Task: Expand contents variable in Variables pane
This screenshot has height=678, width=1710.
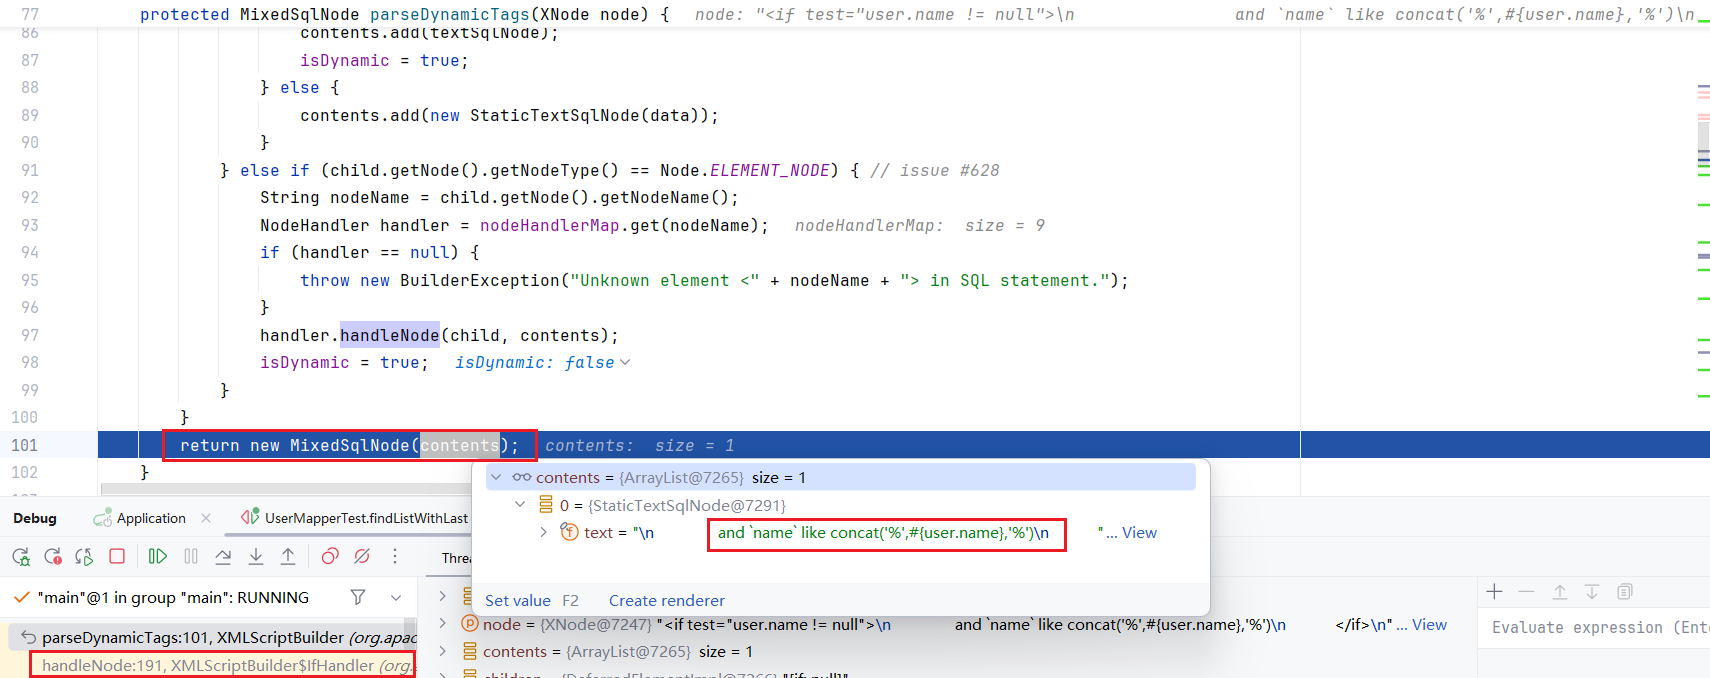Action: 442,651
